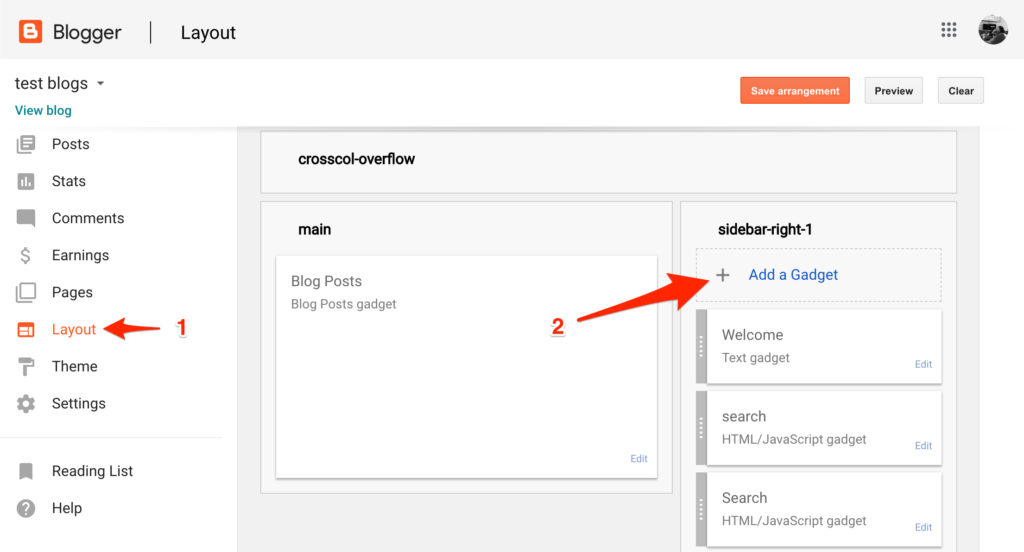The height and width of the screenshot is (552, 1024).
Task: Click the Layout page title in header
Action: click(x=208, y=33)
